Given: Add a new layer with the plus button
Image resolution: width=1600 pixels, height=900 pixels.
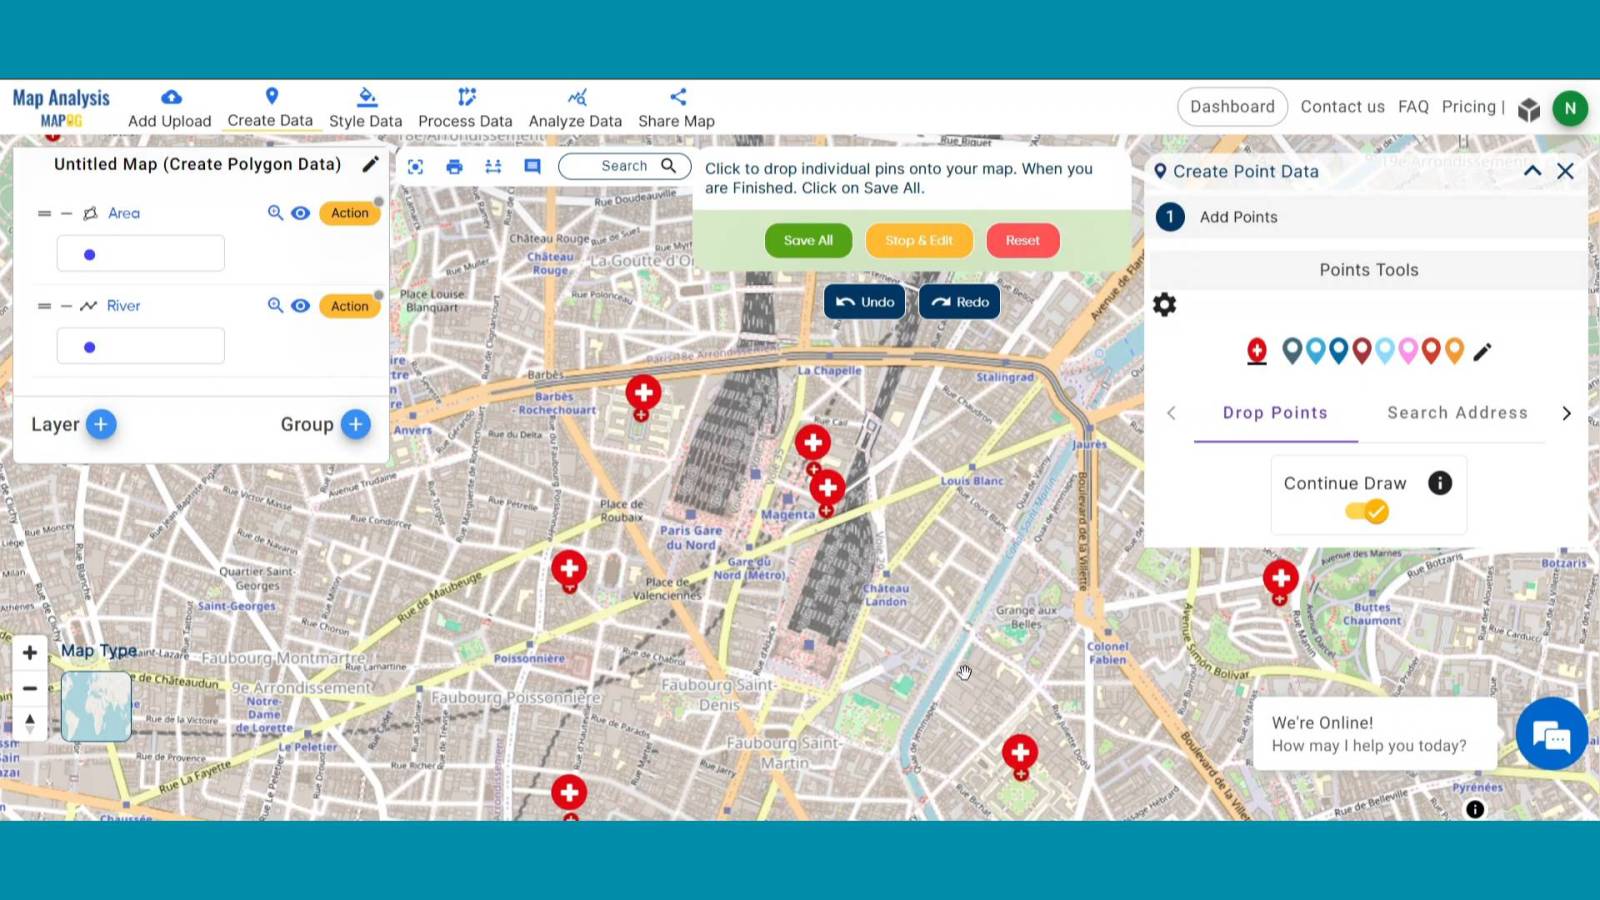Looking at the screenshot, I should (x=101, y=424).
